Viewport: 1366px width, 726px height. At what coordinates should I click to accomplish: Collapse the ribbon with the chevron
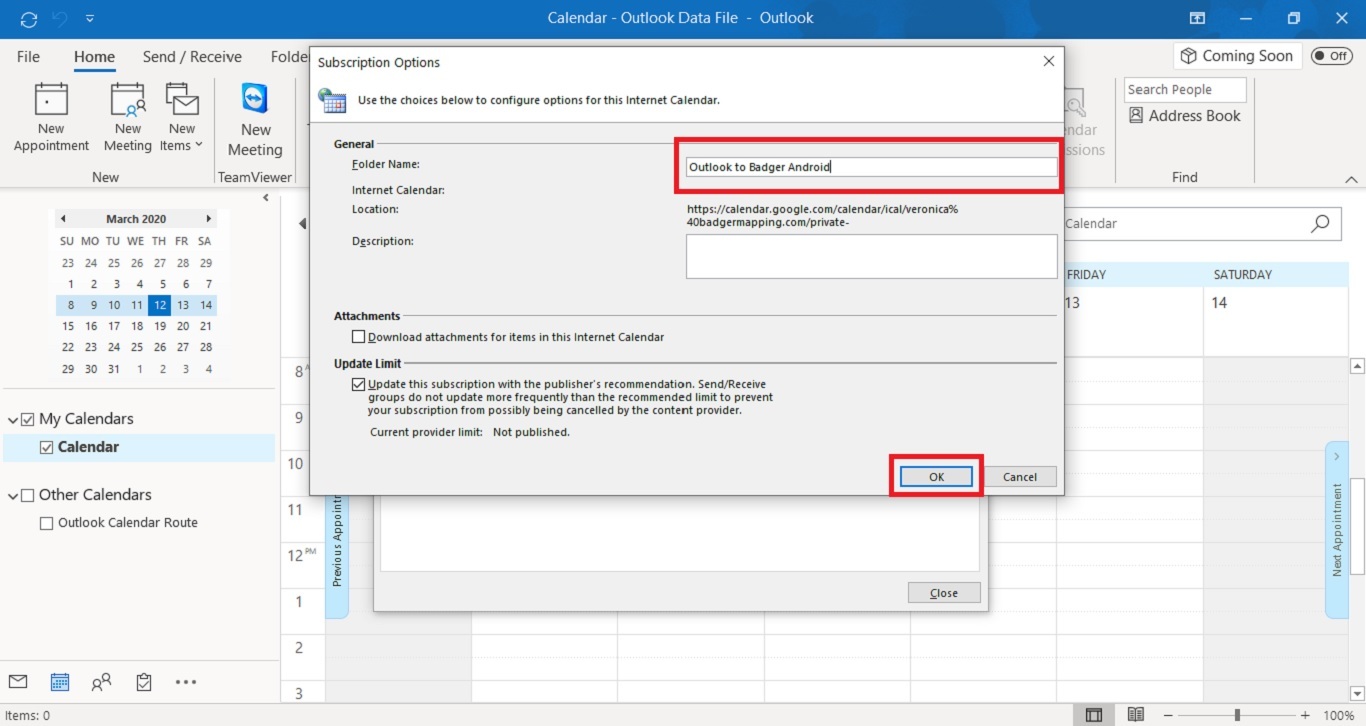[1352, 179]
